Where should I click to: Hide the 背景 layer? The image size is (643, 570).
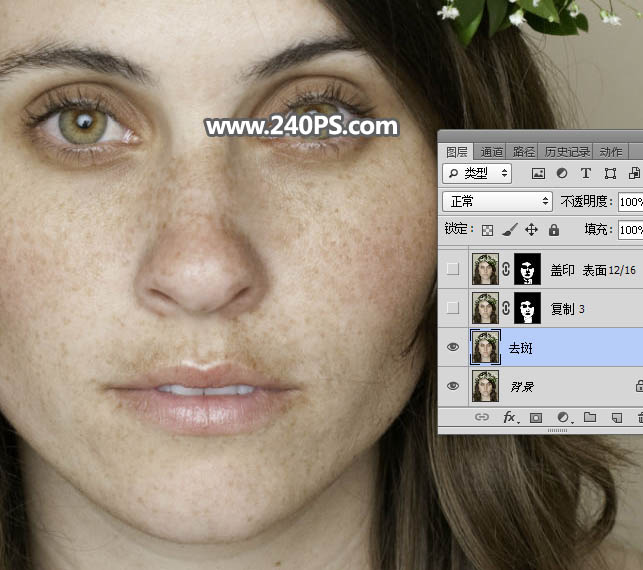click(x=453, y=386)
